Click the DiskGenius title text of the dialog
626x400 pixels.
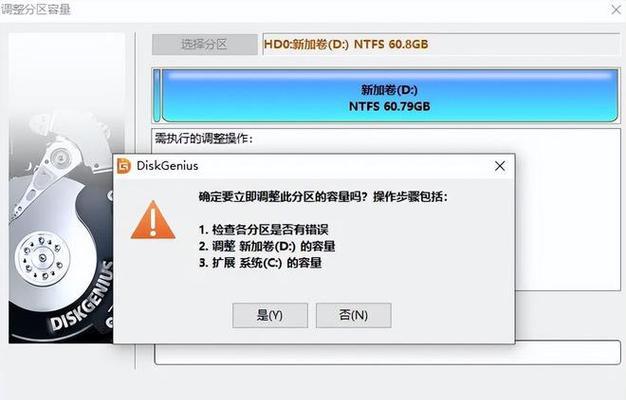(x=167, y=166)
